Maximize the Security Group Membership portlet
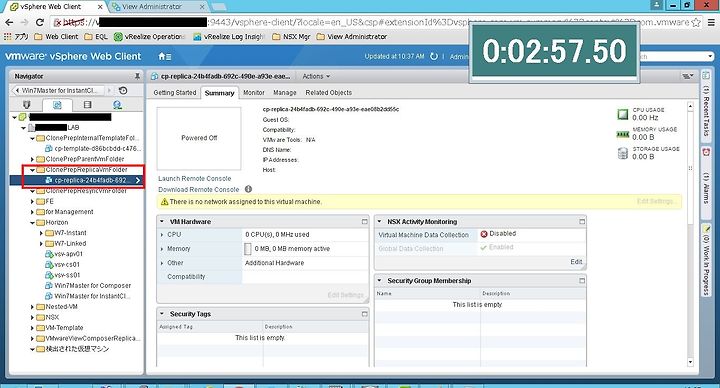This screenshot has height=388, width=720. tap(582, 281)
